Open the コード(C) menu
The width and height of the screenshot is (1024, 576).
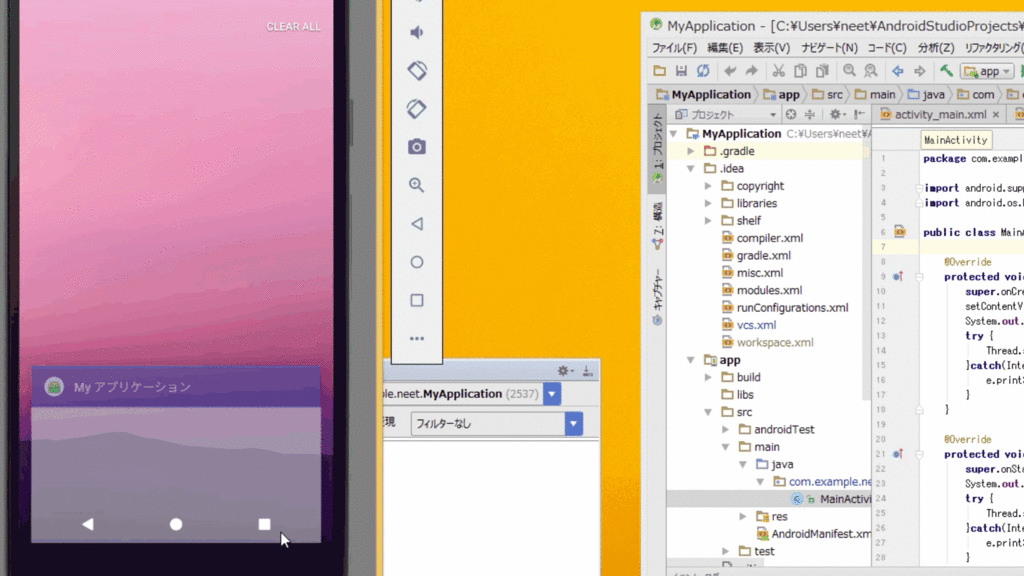[x=886, y=48]
